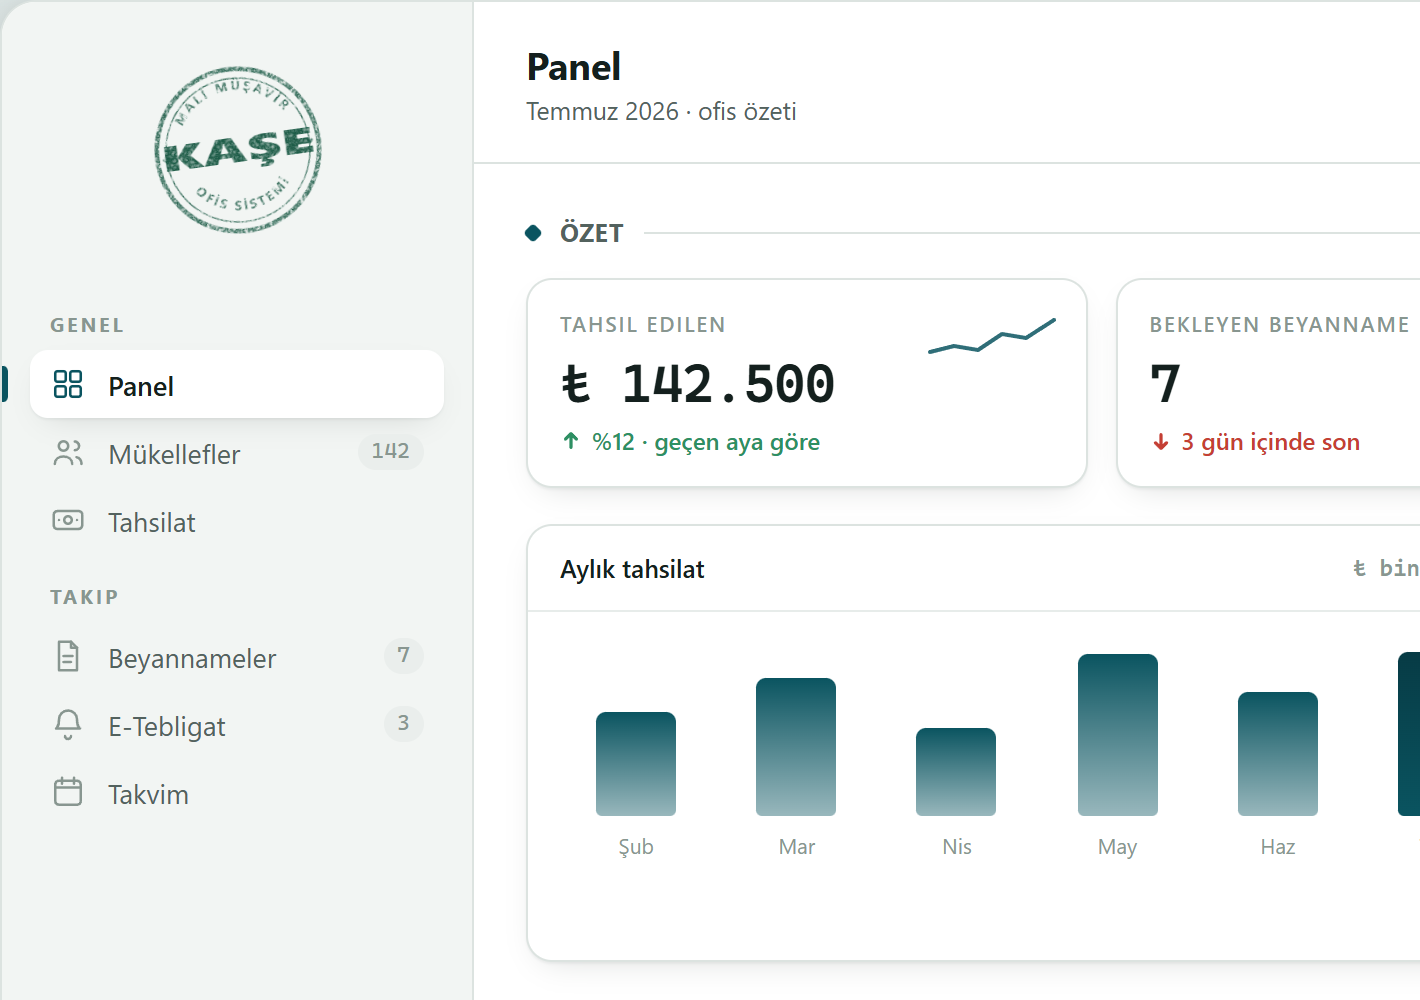Click the 'Haz' axis label
This screenshot has height=1000, width=1420.
click(1278, 847)
